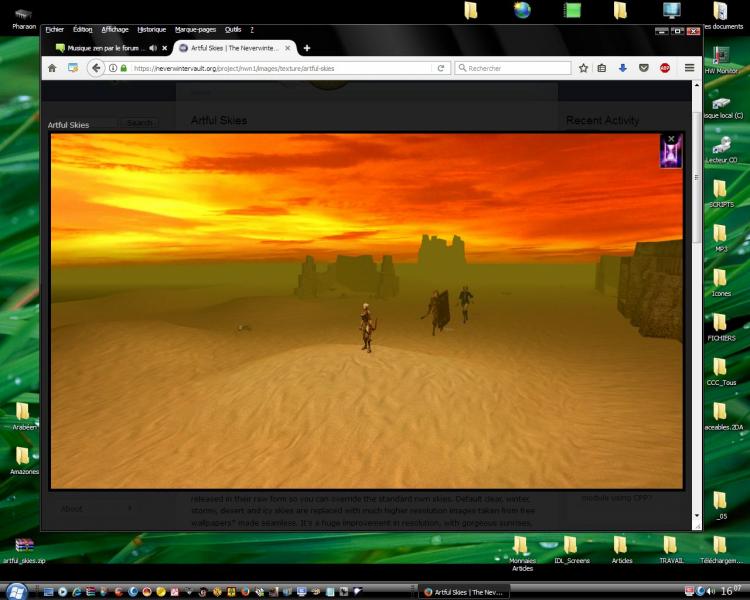Open a new tab with plus button
Screen dimensions: 750x600
(x=307, y=48)
